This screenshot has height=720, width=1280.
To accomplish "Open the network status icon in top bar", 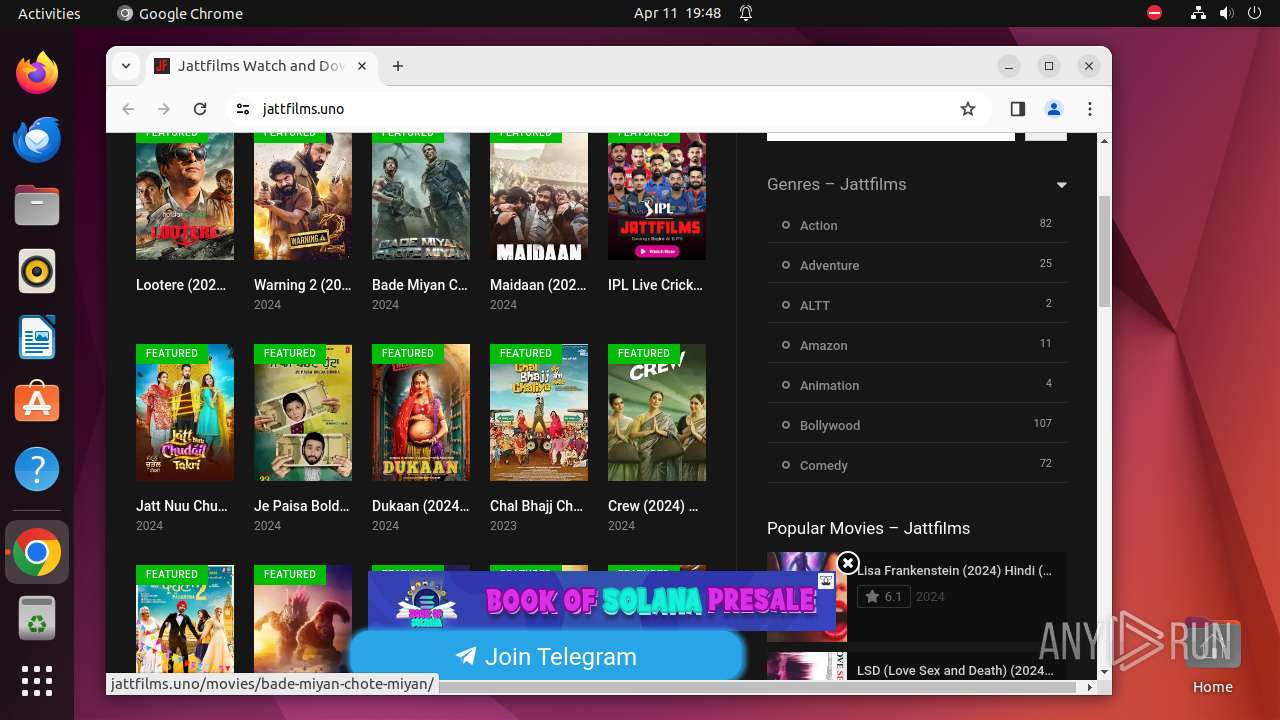I will coord(1198,13).
